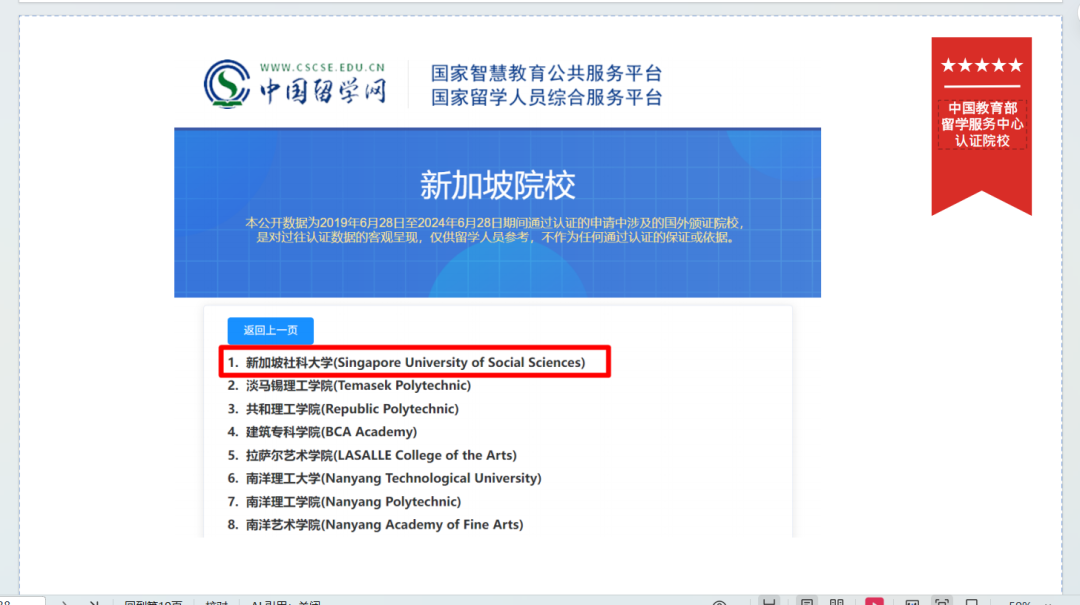This screenshot has width=1080, height=605.
Task: Open 新加坡社科大学 (Singapore University of Social Sciences)
Action: 415,362
